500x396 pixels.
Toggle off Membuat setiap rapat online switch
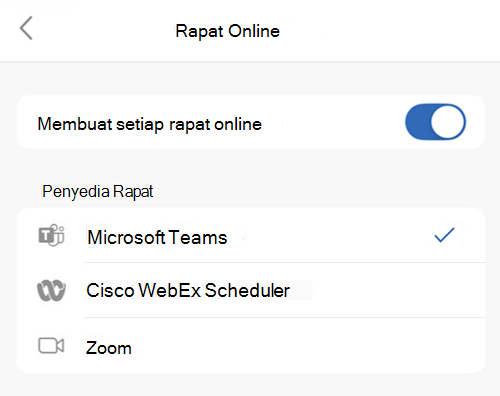[435, 122]
